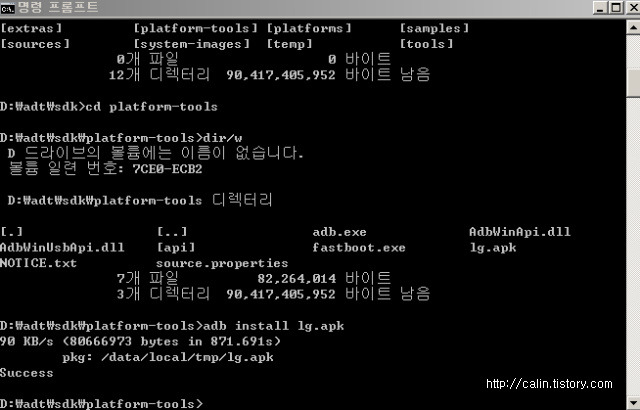Minimize the command prompt window
The width and height of the screenshot is (640, 410).
tap(600, 8)
